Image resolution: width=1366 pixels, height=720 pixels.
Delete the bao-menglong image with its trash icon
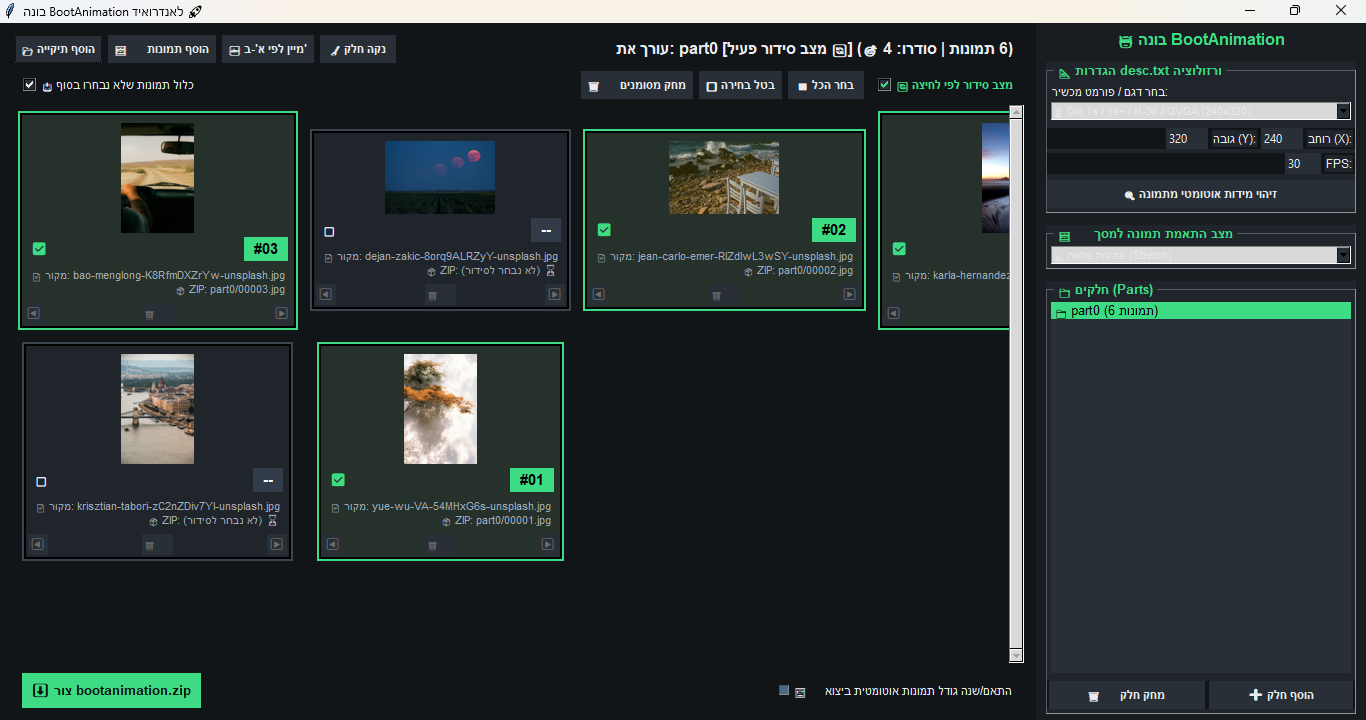pos(149,313)
